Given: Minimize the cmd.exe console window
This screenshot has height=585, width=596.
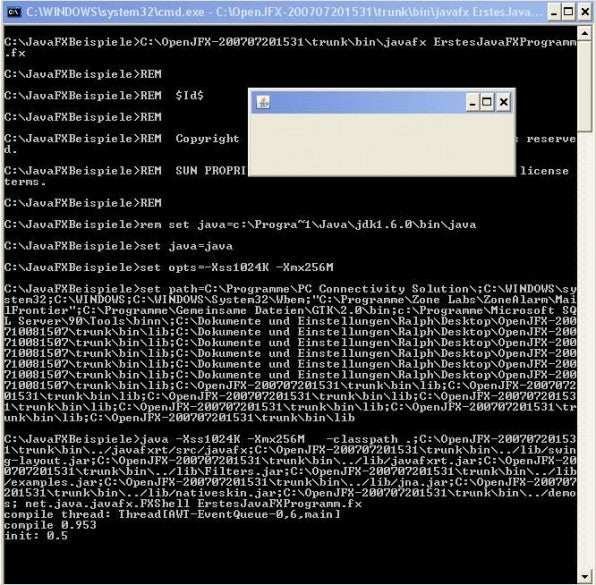Looking at the screenshot, I should pos(554,12).
